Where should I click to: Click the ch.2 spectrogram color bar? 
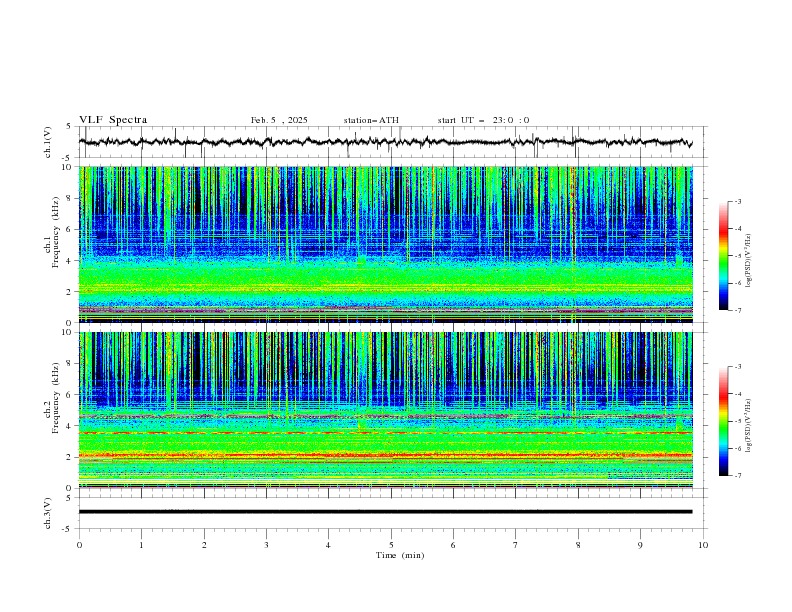click(x=723, y=421)
